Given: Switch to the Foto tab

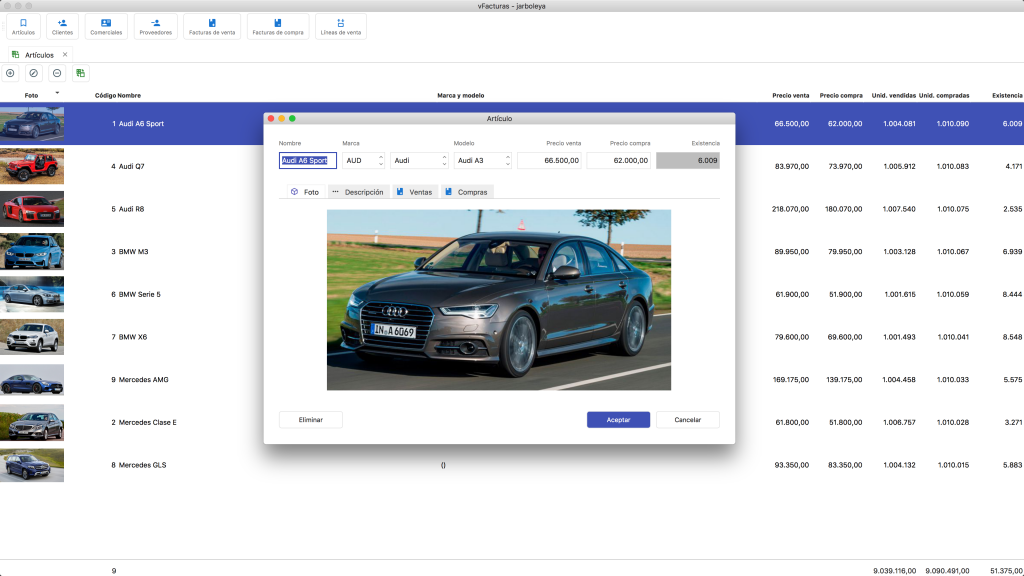Looking at the screenshot, I should pyautogui.click(x=305, y=192).
